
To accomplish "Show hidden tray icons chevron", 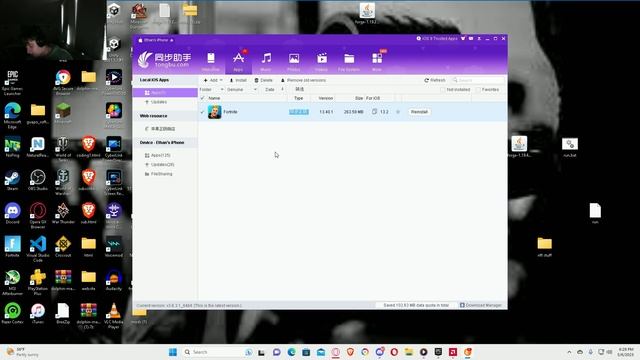I will 569,352.
